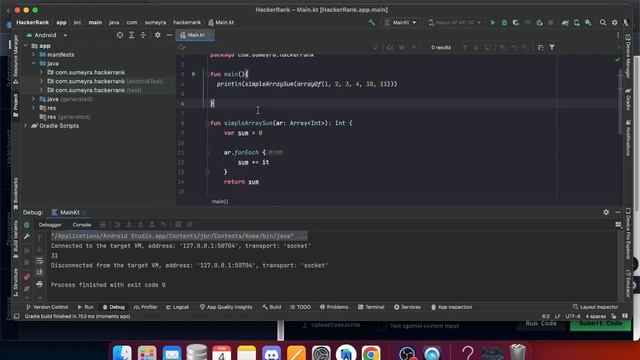Viewport: 640px width, 360px height.
Task: Open the Finder icon in the Dock
Action: 122,353
